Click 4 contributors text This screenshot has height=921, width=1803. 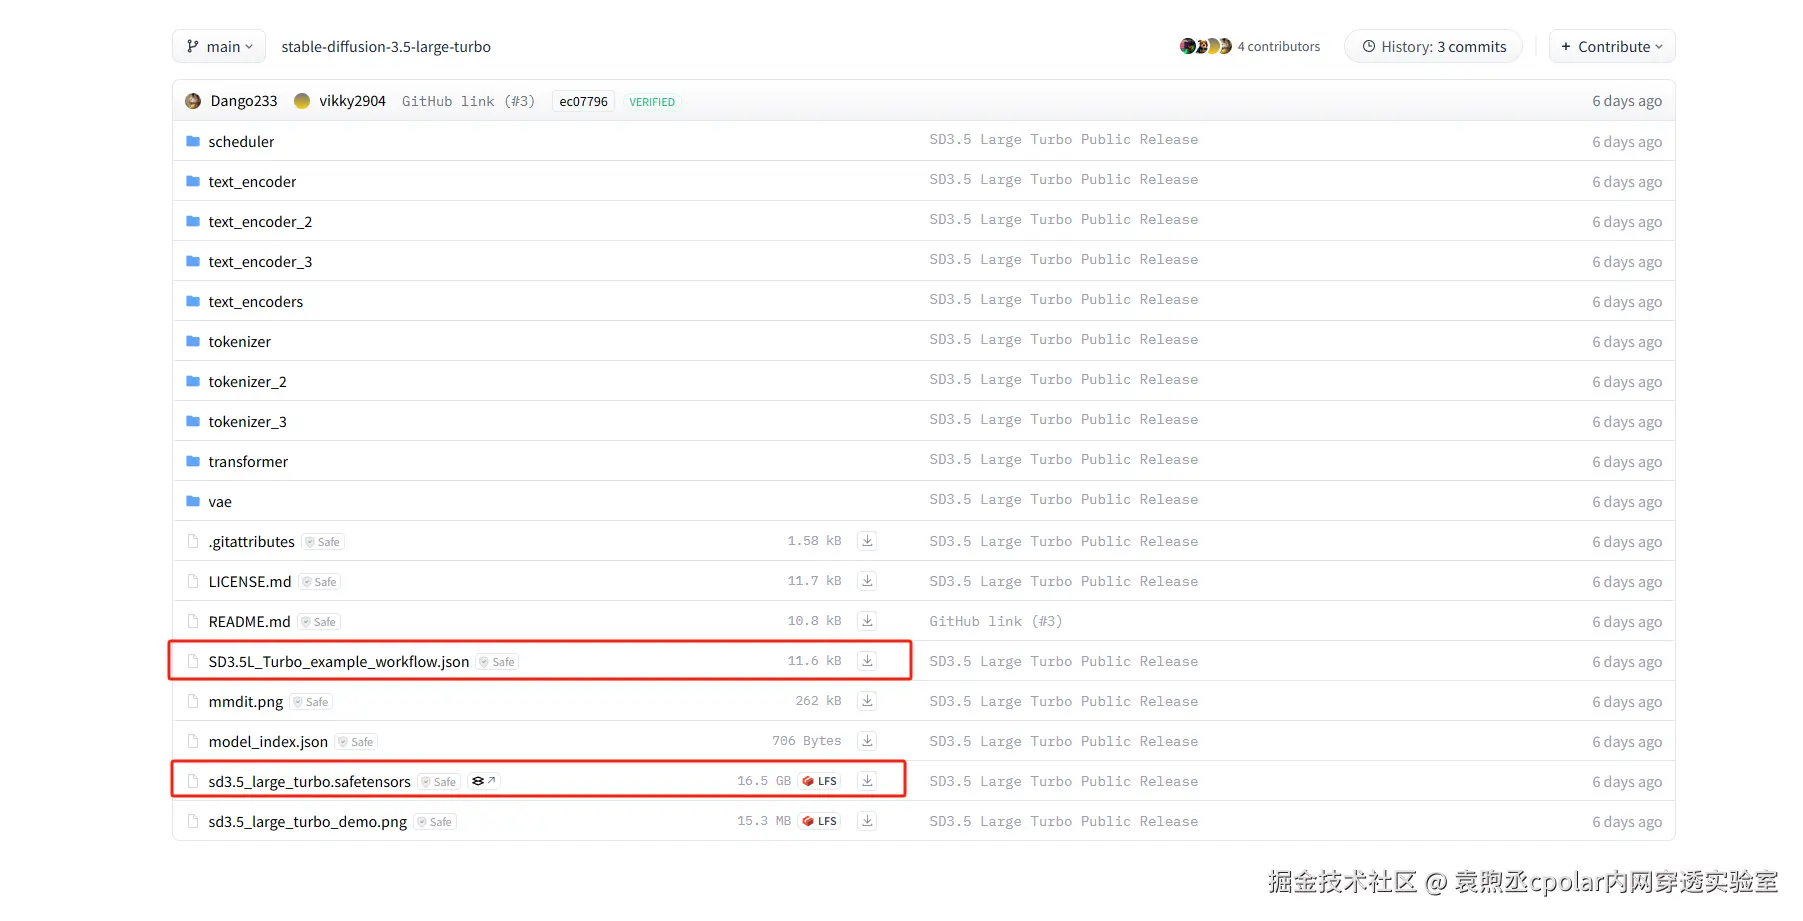point(1278,46)
